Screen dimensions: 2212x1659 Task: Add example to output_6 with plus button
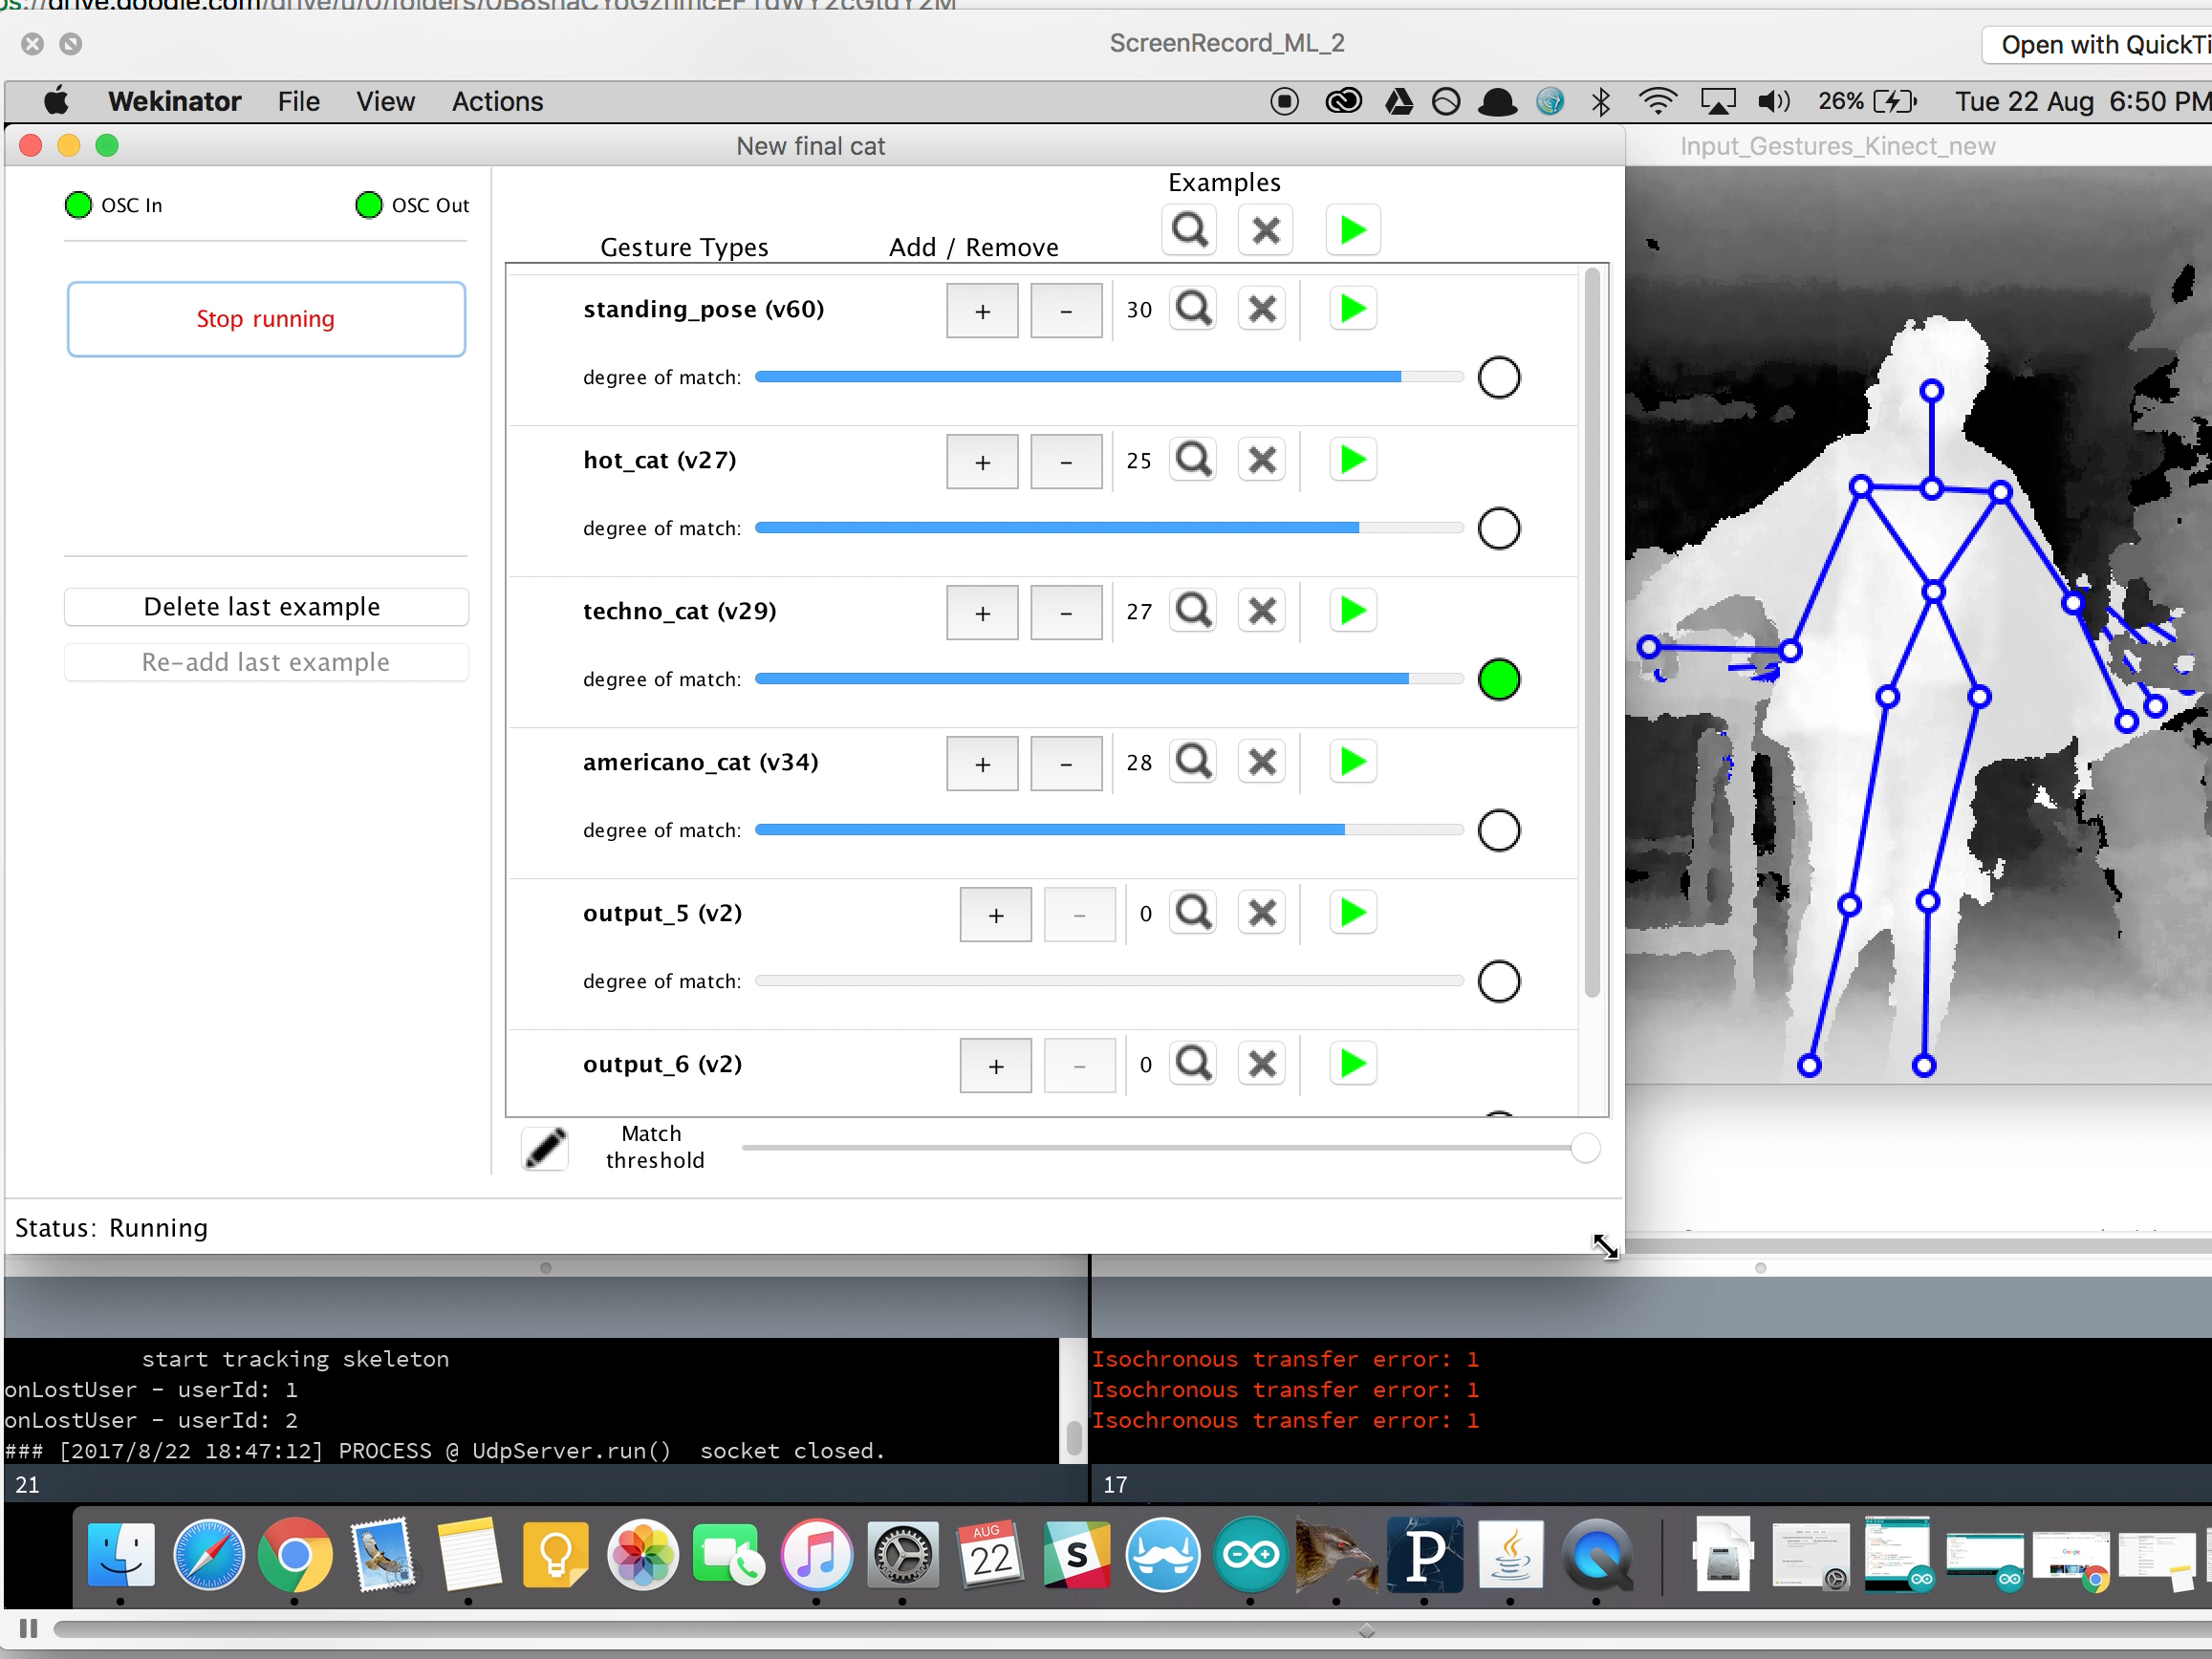tap(995, 1066)
